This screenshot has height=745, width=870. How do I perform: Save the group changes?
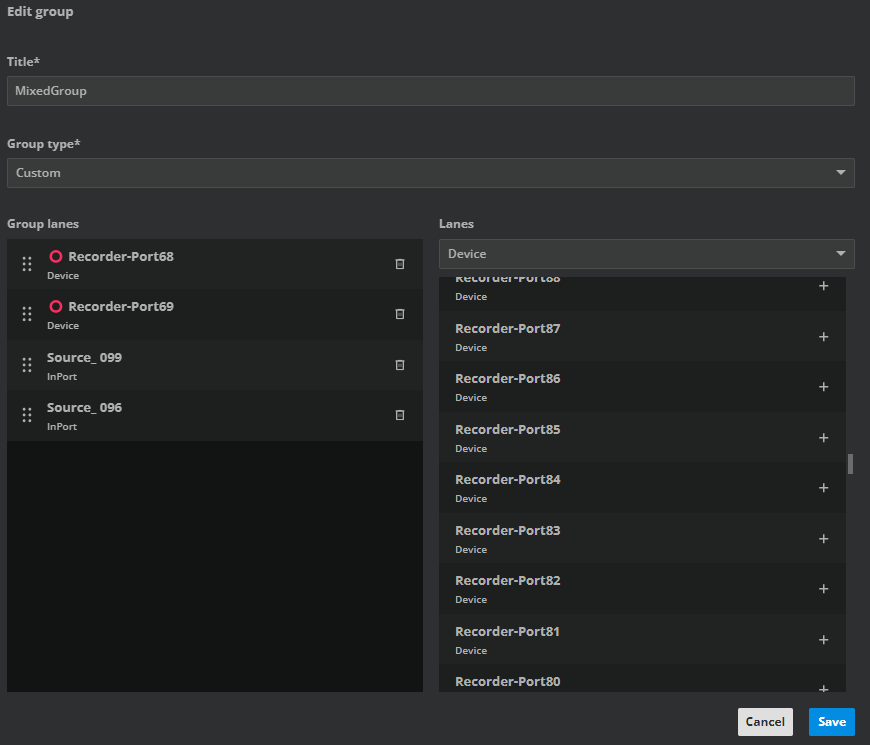[831, 722]
